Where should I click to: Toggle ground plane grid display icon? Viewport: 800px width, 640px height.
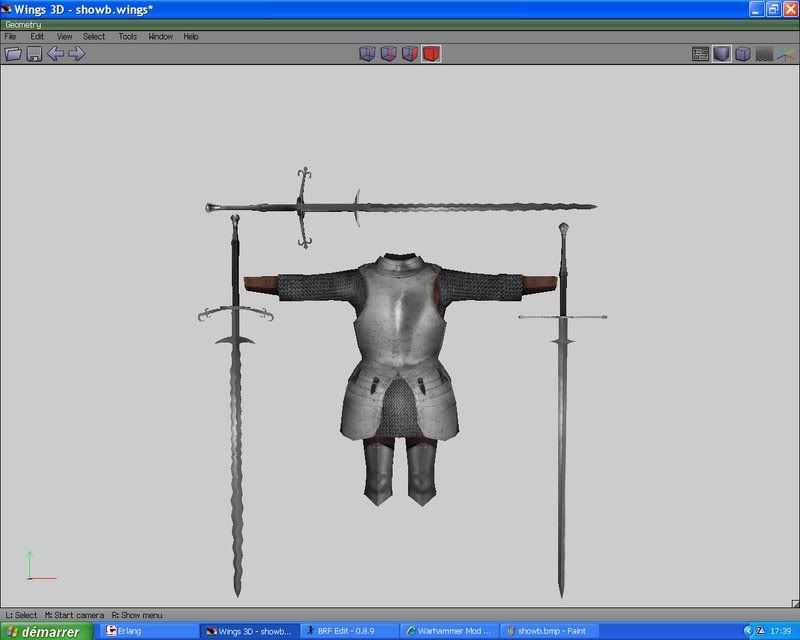pos(764,53)
